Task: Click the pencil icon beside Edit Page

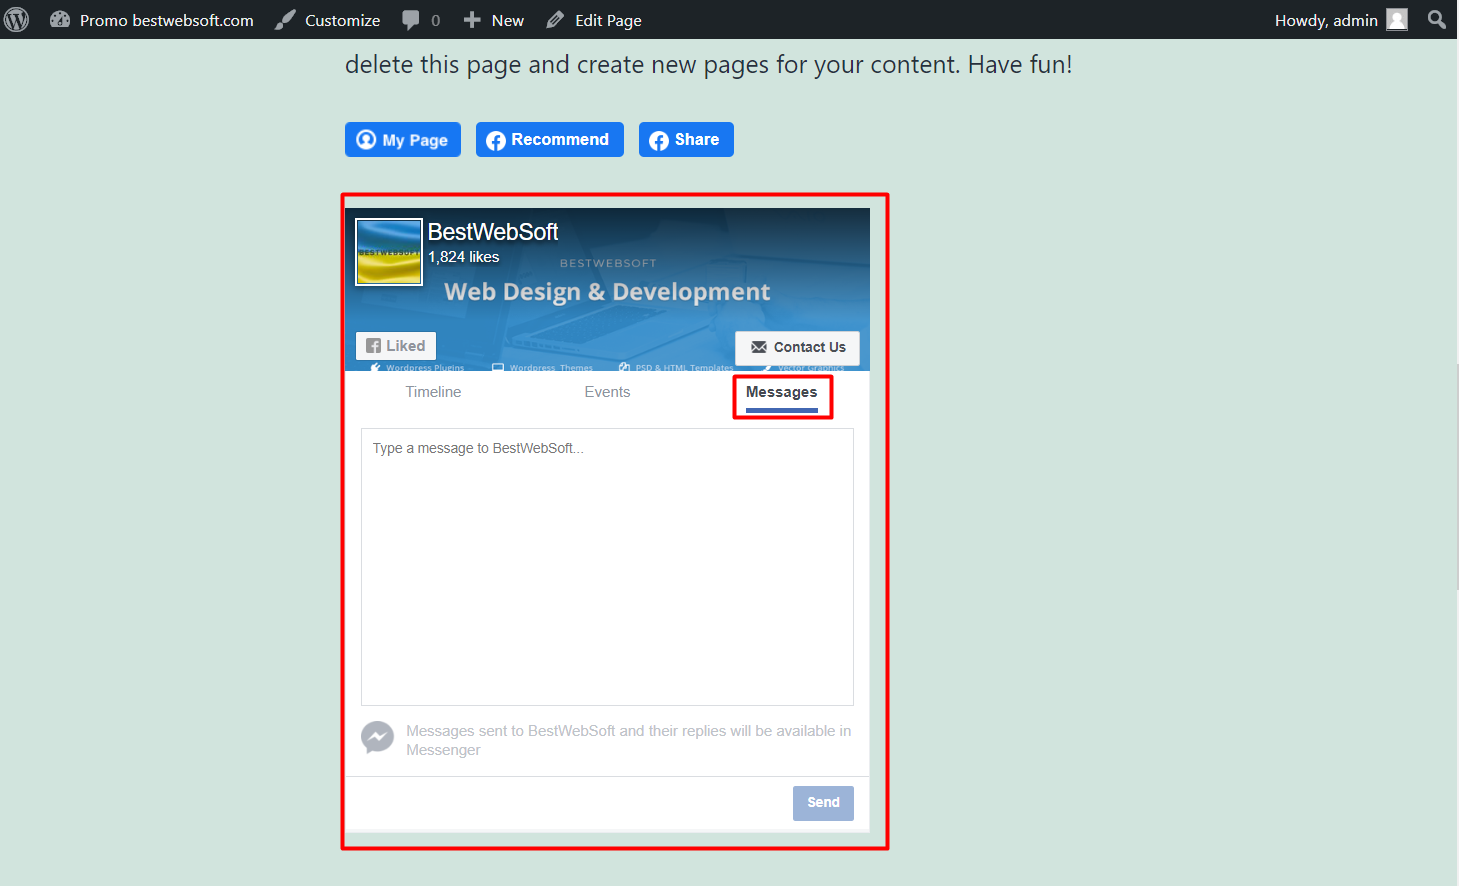Action: pos(556,20)
